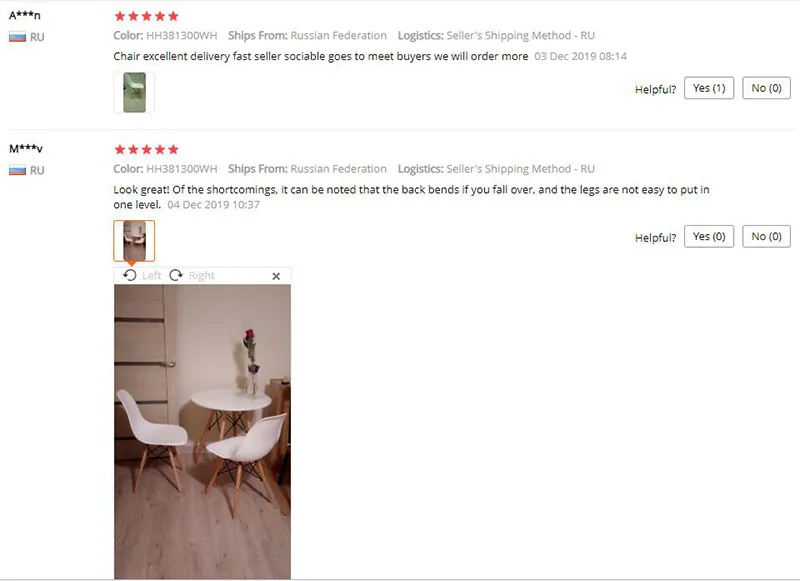
Task: Click the rotate right arrow icon
Action: coord(176,275)
